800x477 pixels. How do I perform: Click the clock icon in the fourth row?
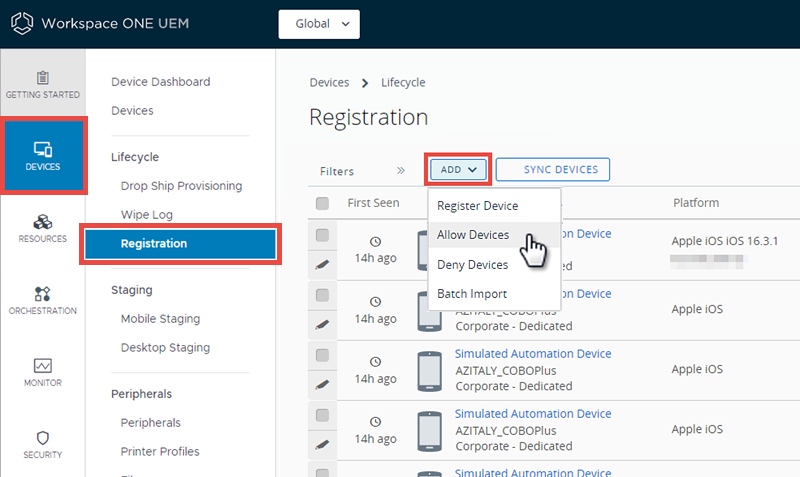pyautogui.click(x=376, y=422)
